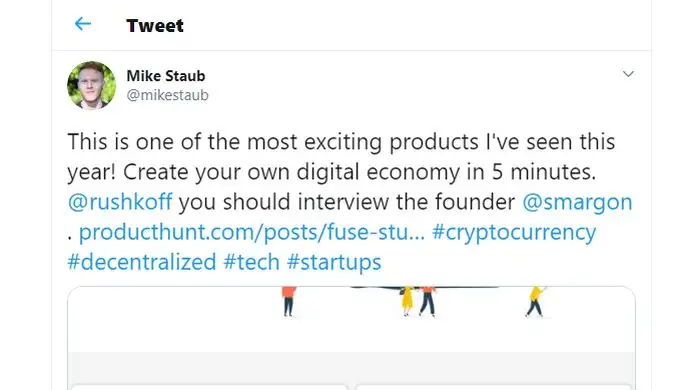
Task: Click the two central figures in preview illustration
Action: coord(418,301)
